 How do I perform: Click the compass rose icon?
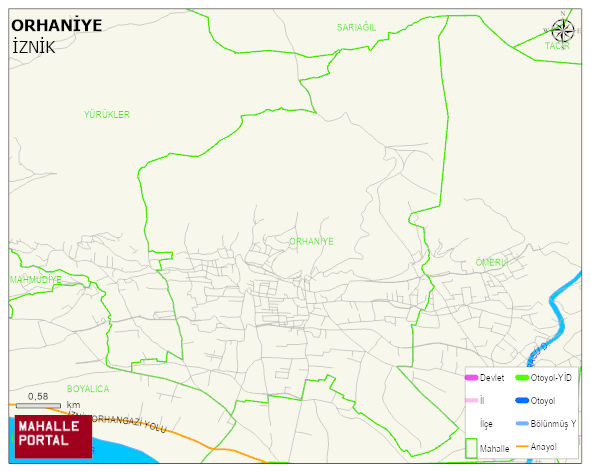[x=562, y=30]
